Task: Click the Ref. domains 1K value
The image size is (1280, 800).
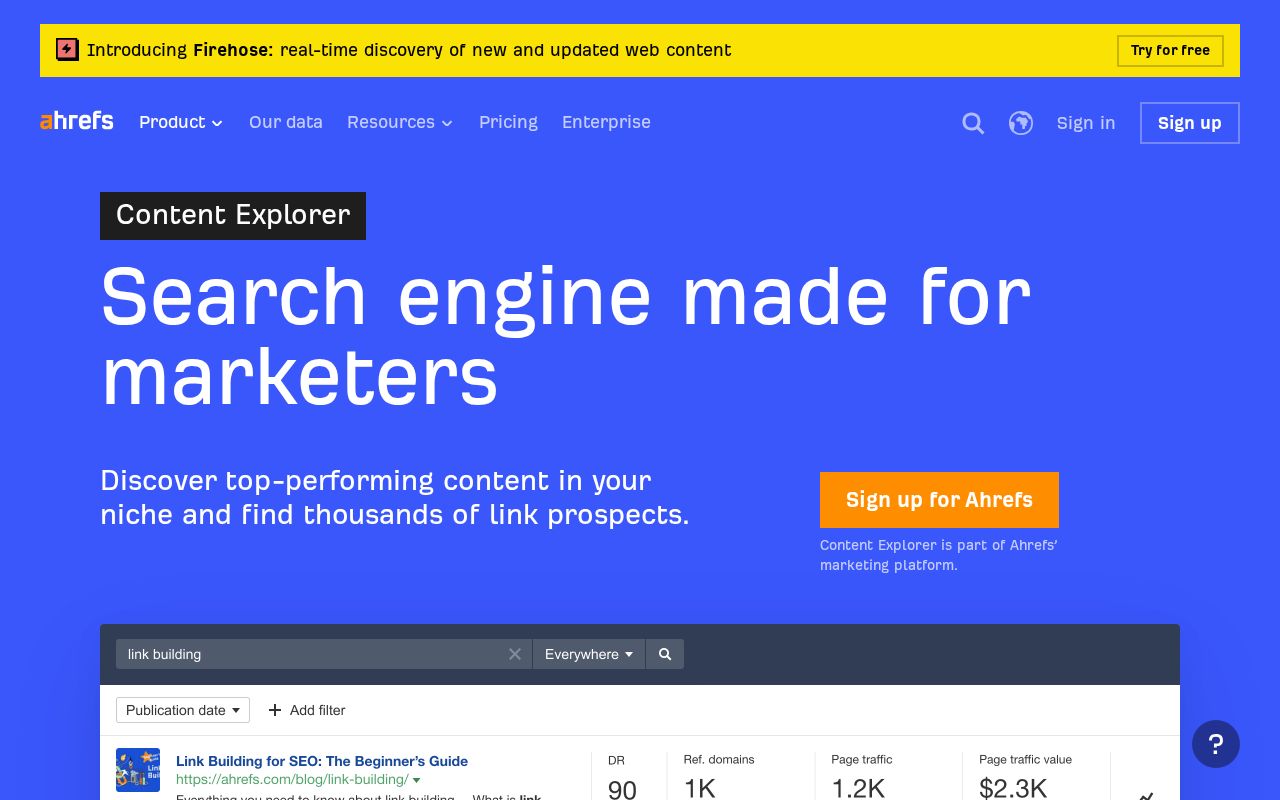Action: 700,788
